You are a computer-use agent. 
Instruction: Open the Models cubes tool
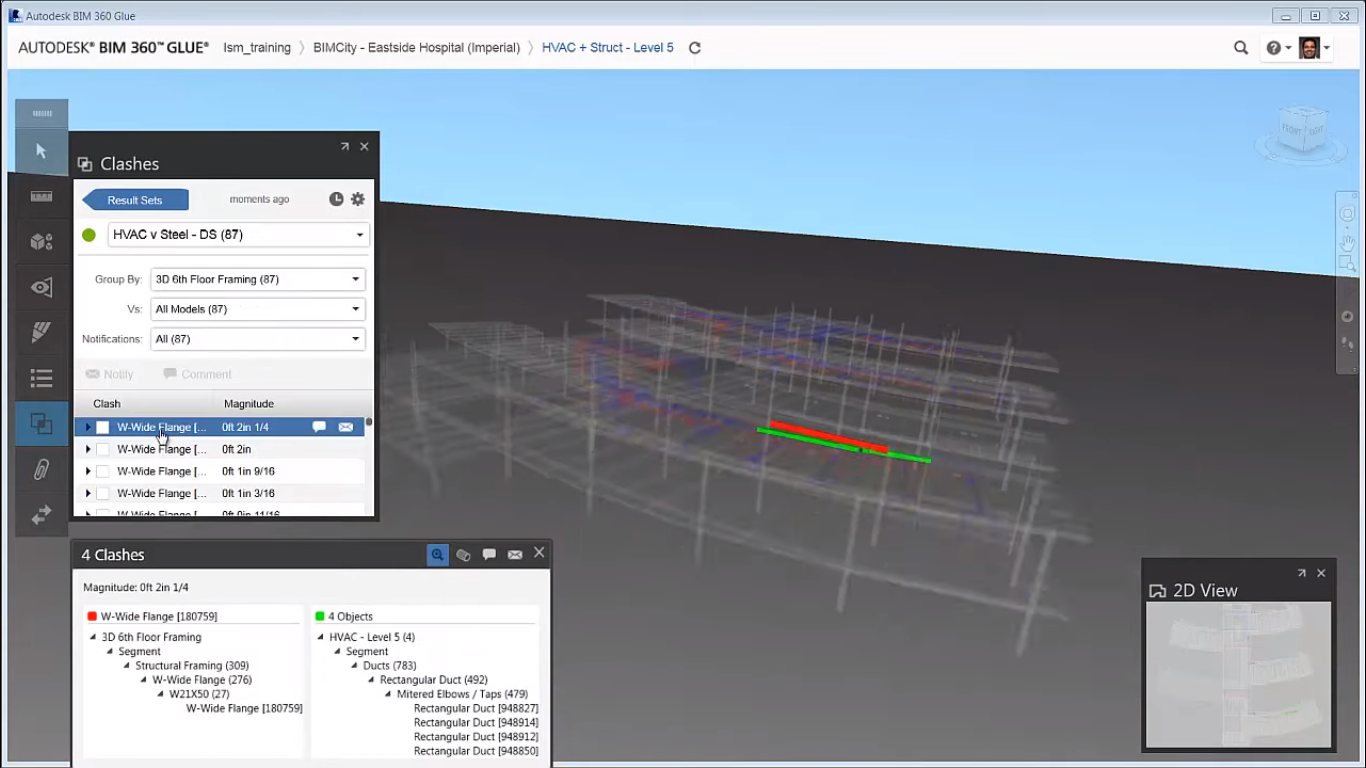(x=41, y=242)
